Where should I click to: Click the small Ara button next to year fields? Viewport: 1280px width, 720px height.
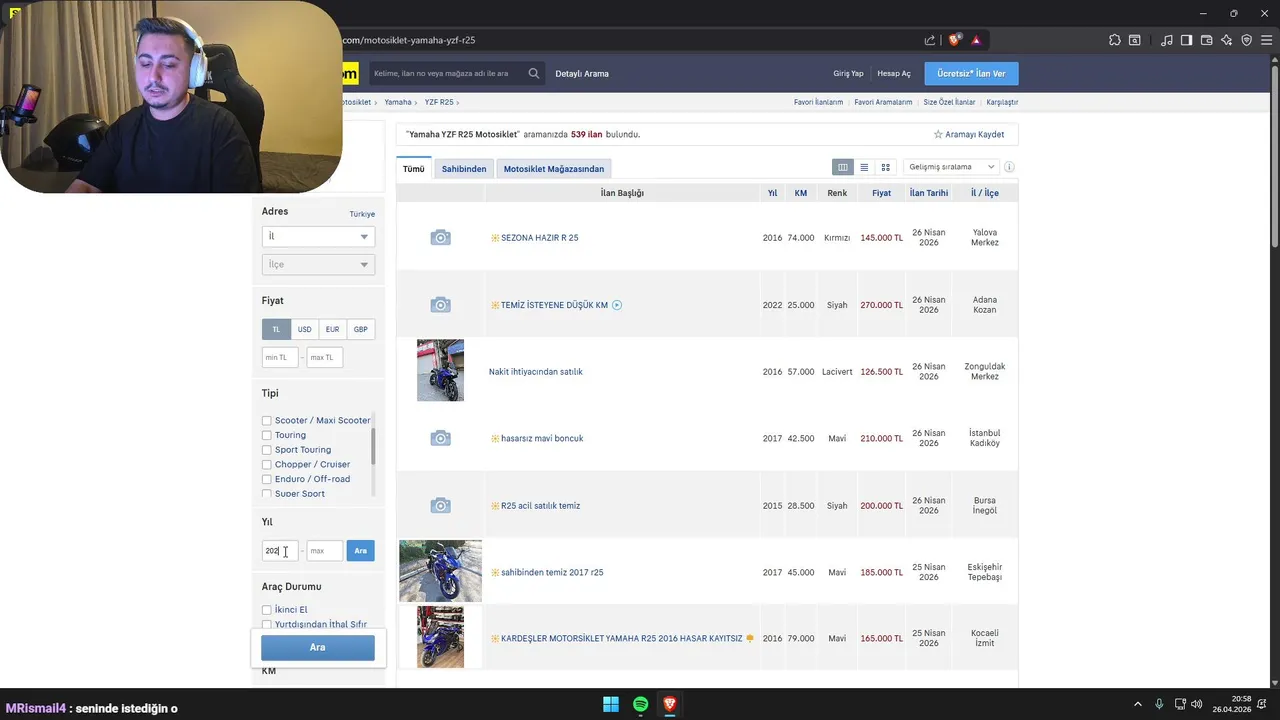[x=360, y=551]
